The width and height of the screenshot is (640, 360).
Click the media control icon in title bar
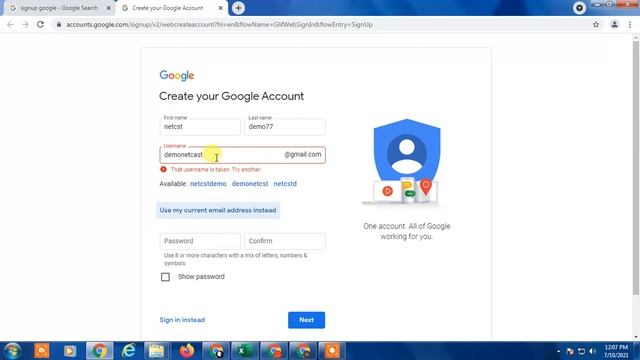tap(579, 8)
